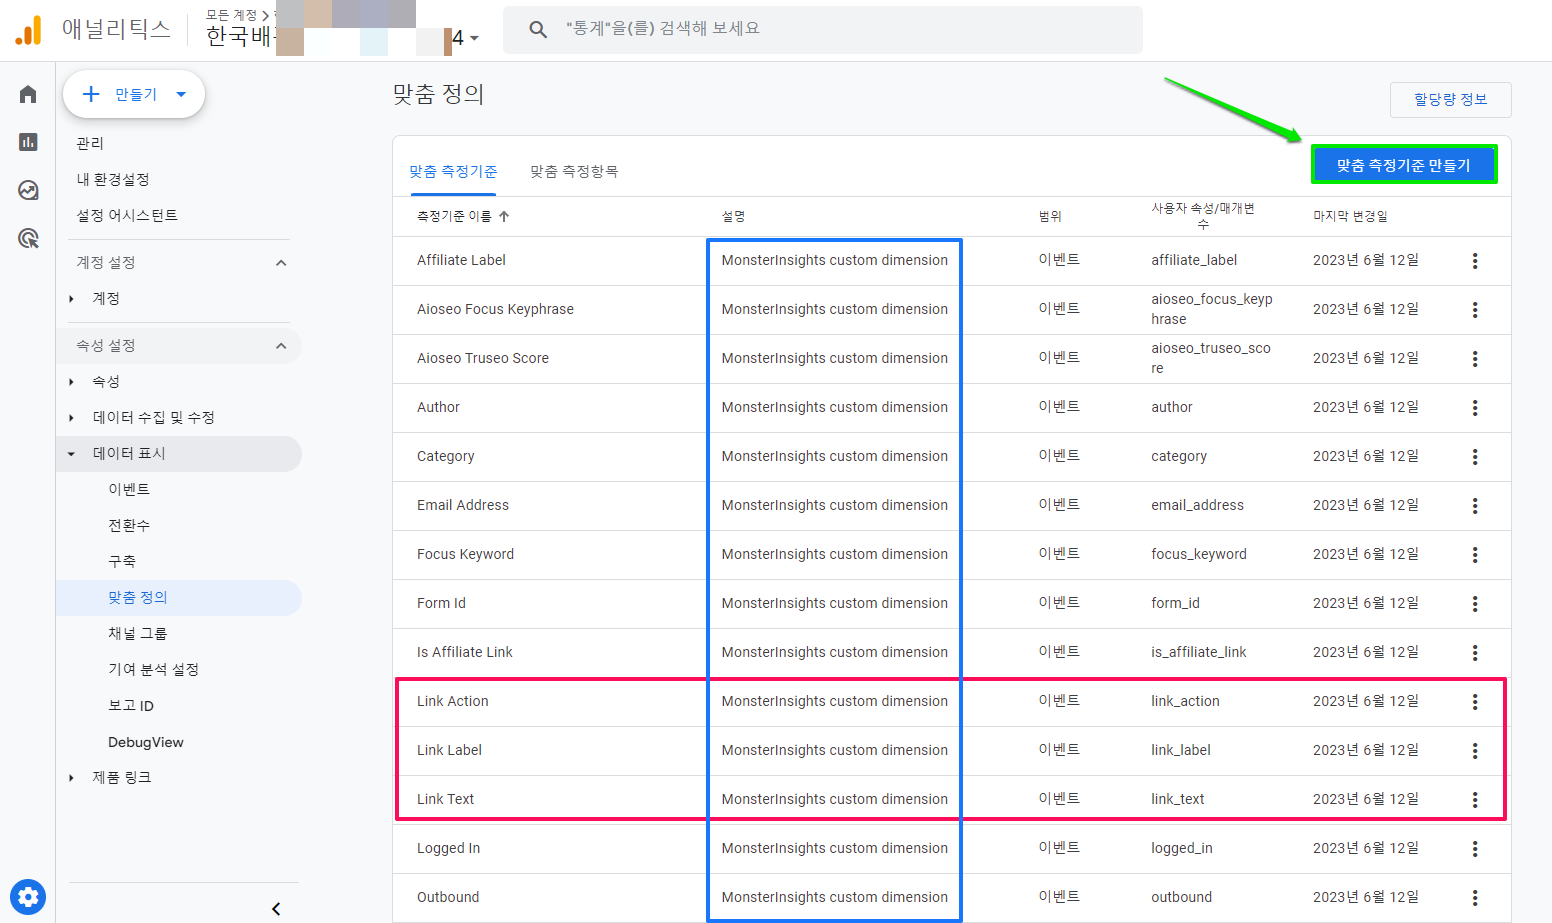The image size is (1552, 923).
Task: Expand 데이터 수집 및 수정
Action: click(71, 418)
